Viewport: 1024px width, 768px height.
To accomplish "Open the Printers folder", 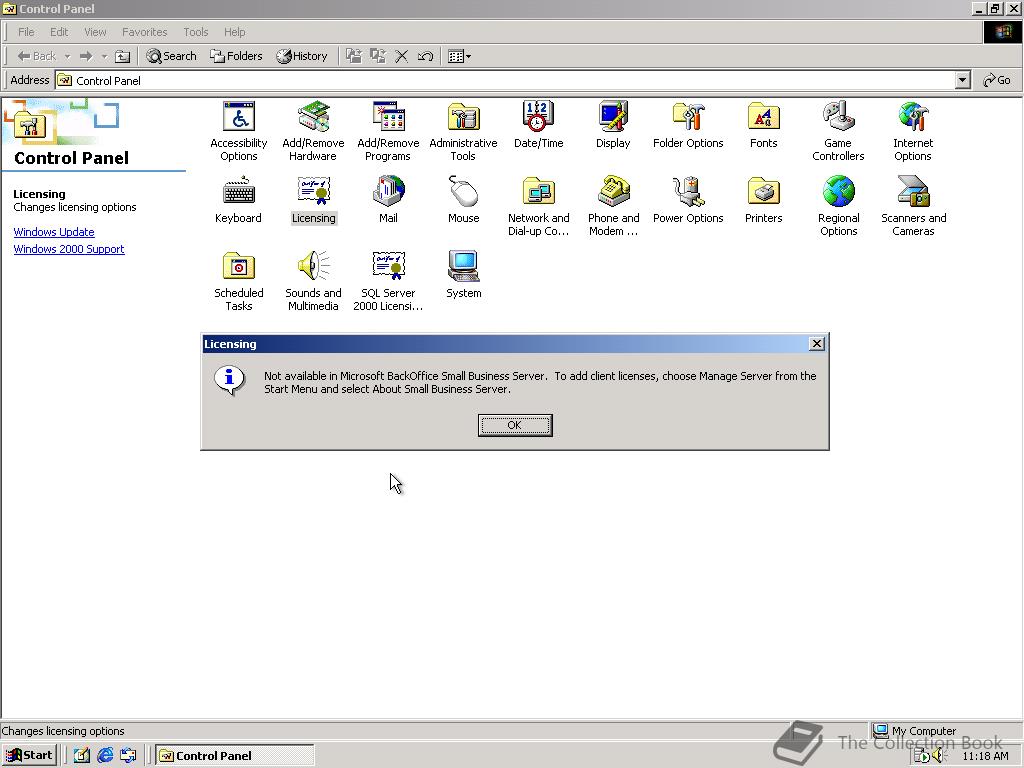I will coord(763,200).
